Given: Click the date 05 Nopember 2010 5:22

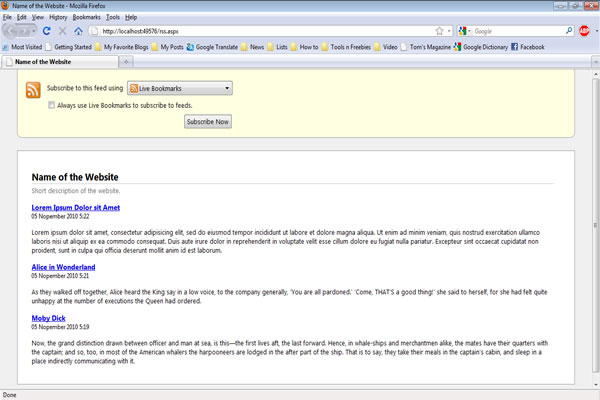Looking at the screenshot, I should [x=60, y=216].
